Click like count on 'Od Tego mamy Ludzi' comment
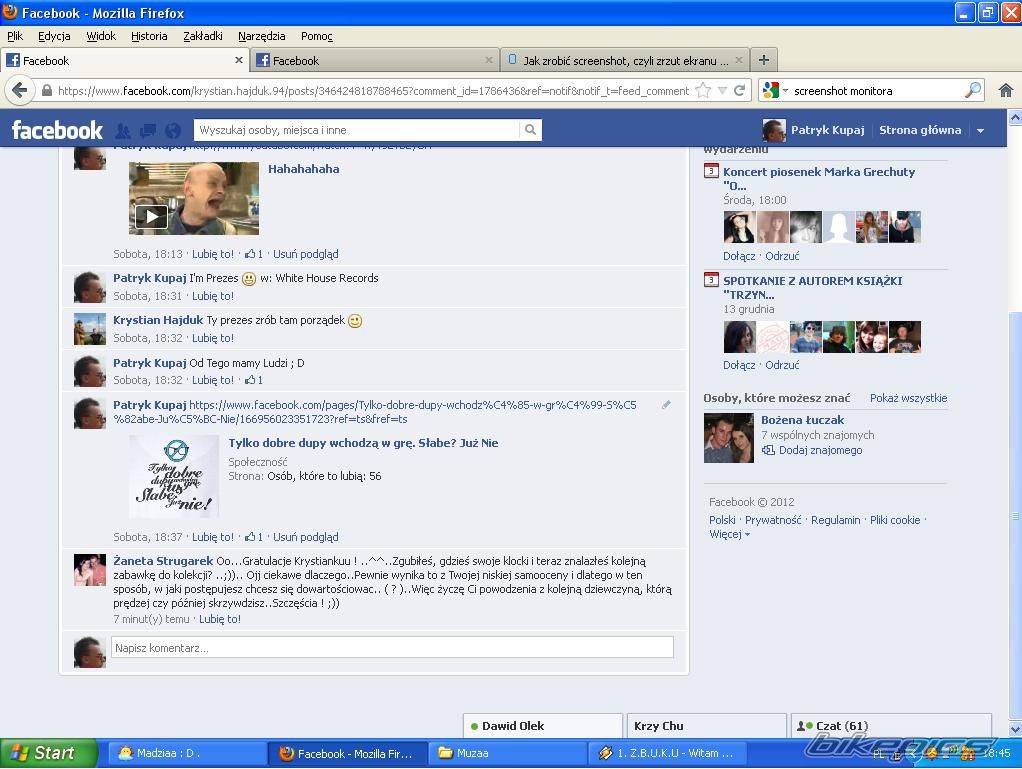Viewport: 1022px width, 769px height. click(x=254, y=380)
